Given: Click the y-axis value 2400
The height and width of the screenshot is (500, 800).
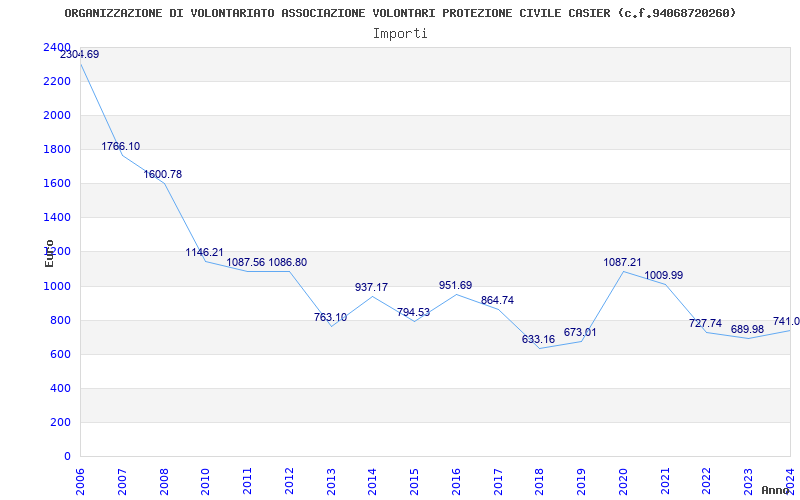Looking at the screenshot, I should pos(57,47).
